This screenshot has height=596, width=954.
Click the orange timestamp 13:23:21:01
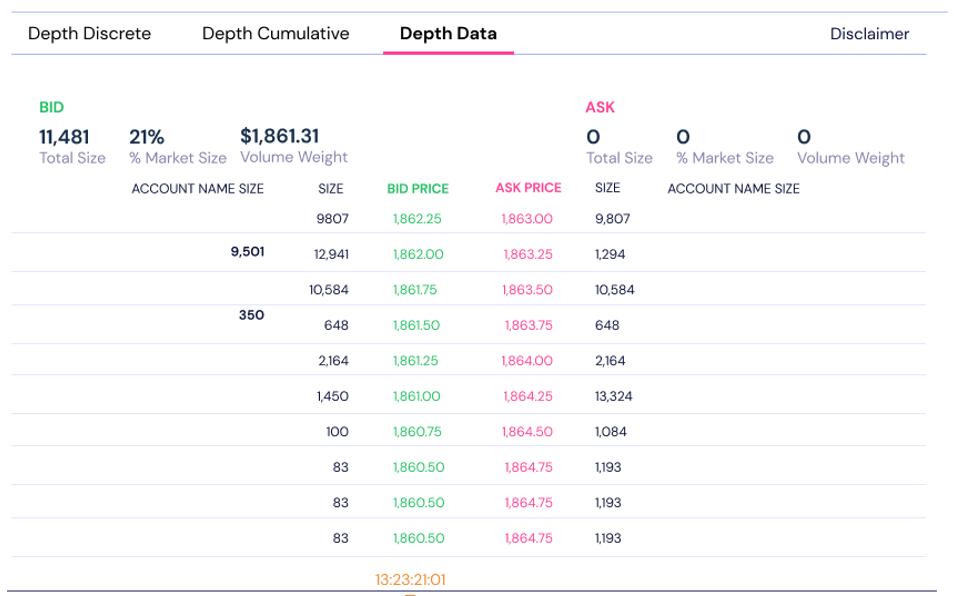[x=410, y=580]
